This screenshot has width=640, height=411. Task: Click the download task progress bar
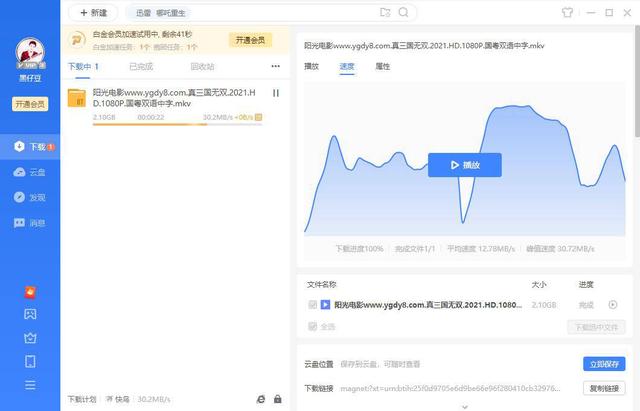[178, 124]
